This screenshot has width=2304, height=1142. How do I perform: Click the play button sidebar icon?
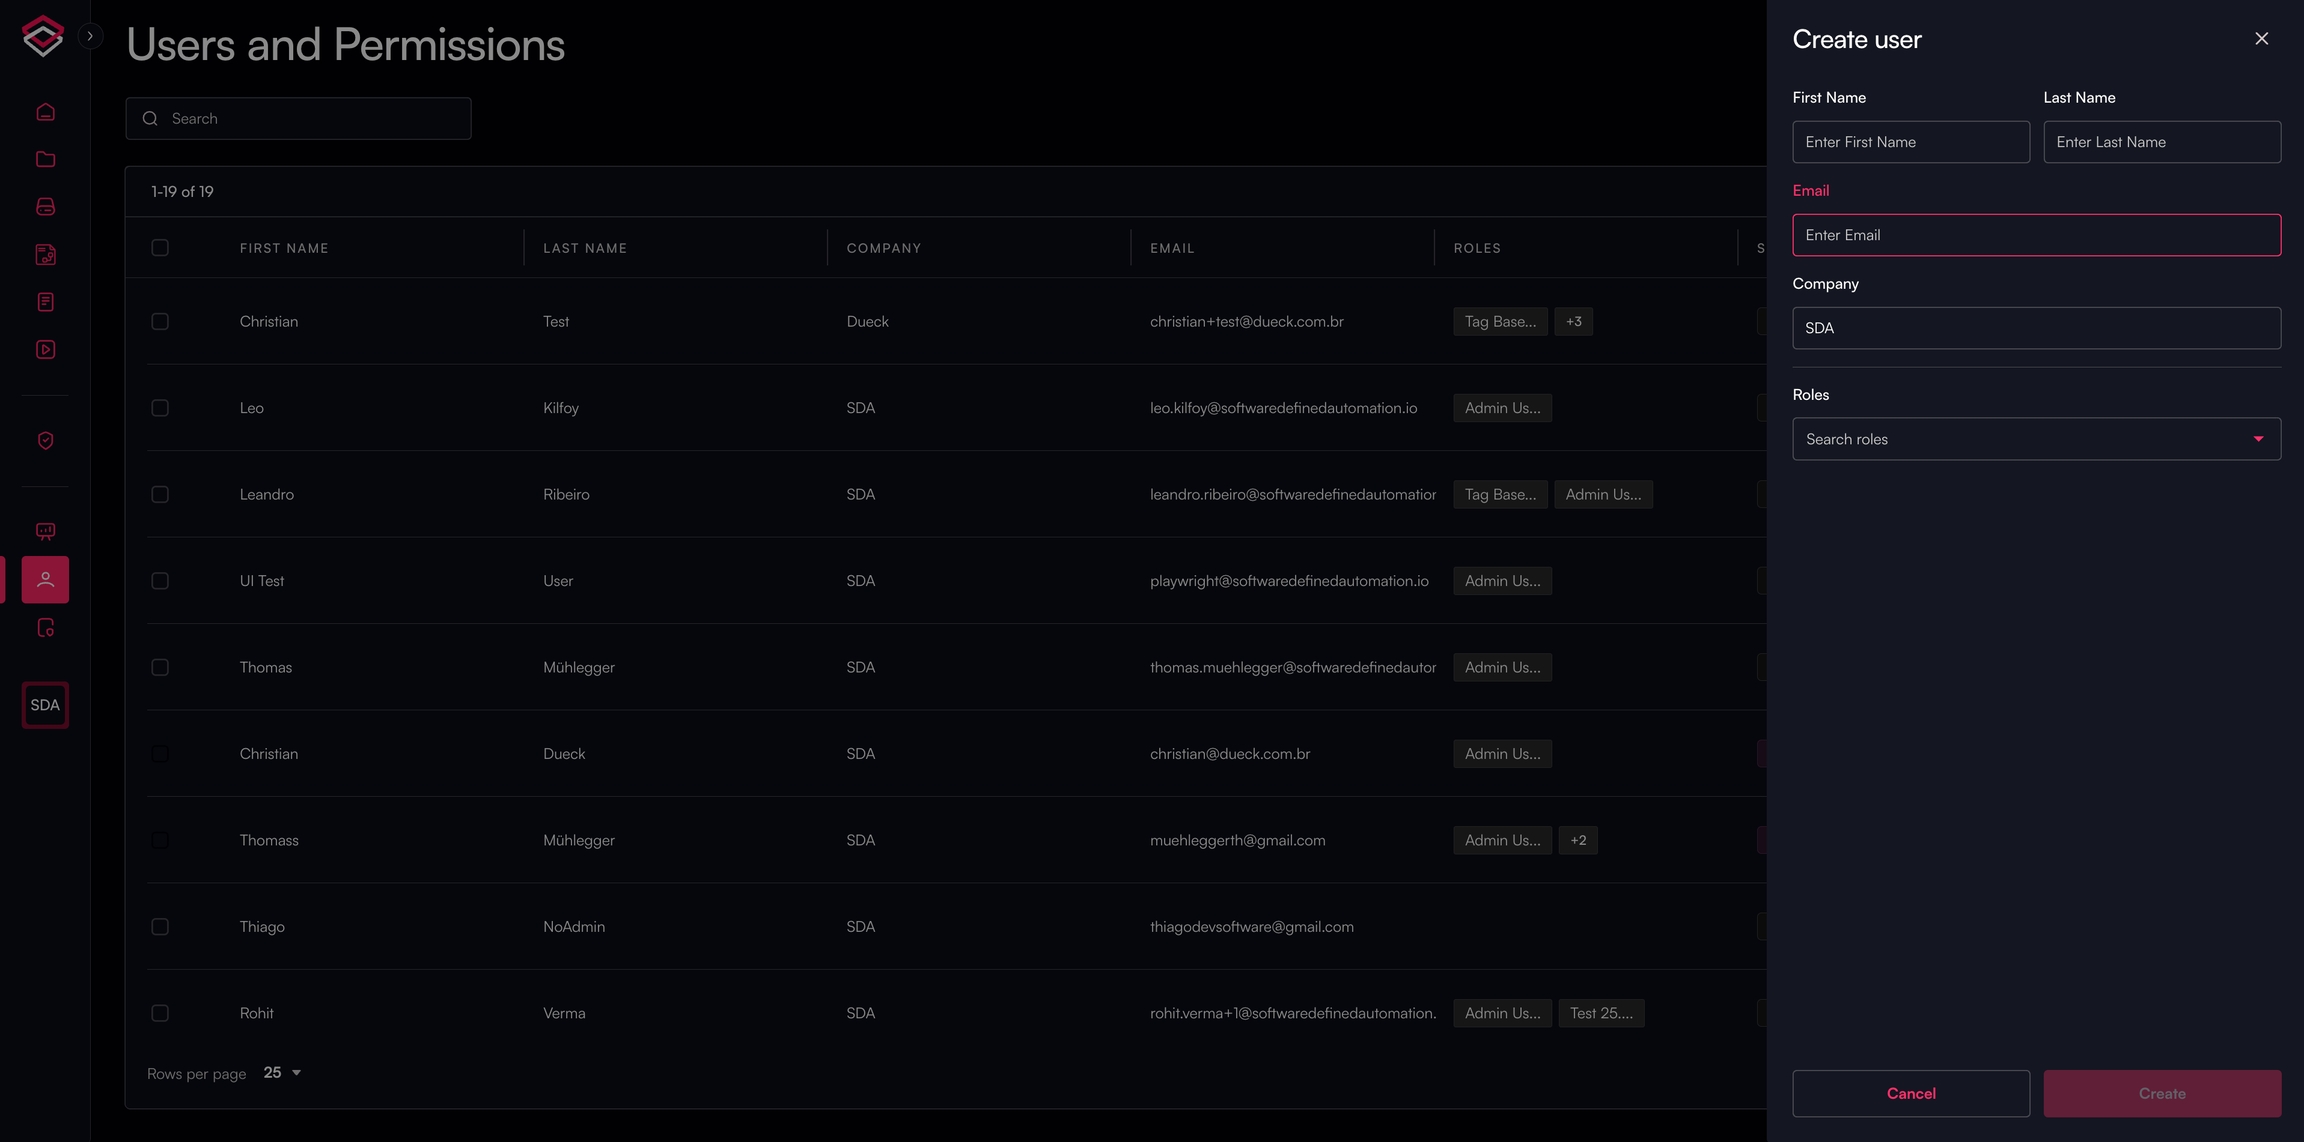pyautogui.click(x=45, y=350)
